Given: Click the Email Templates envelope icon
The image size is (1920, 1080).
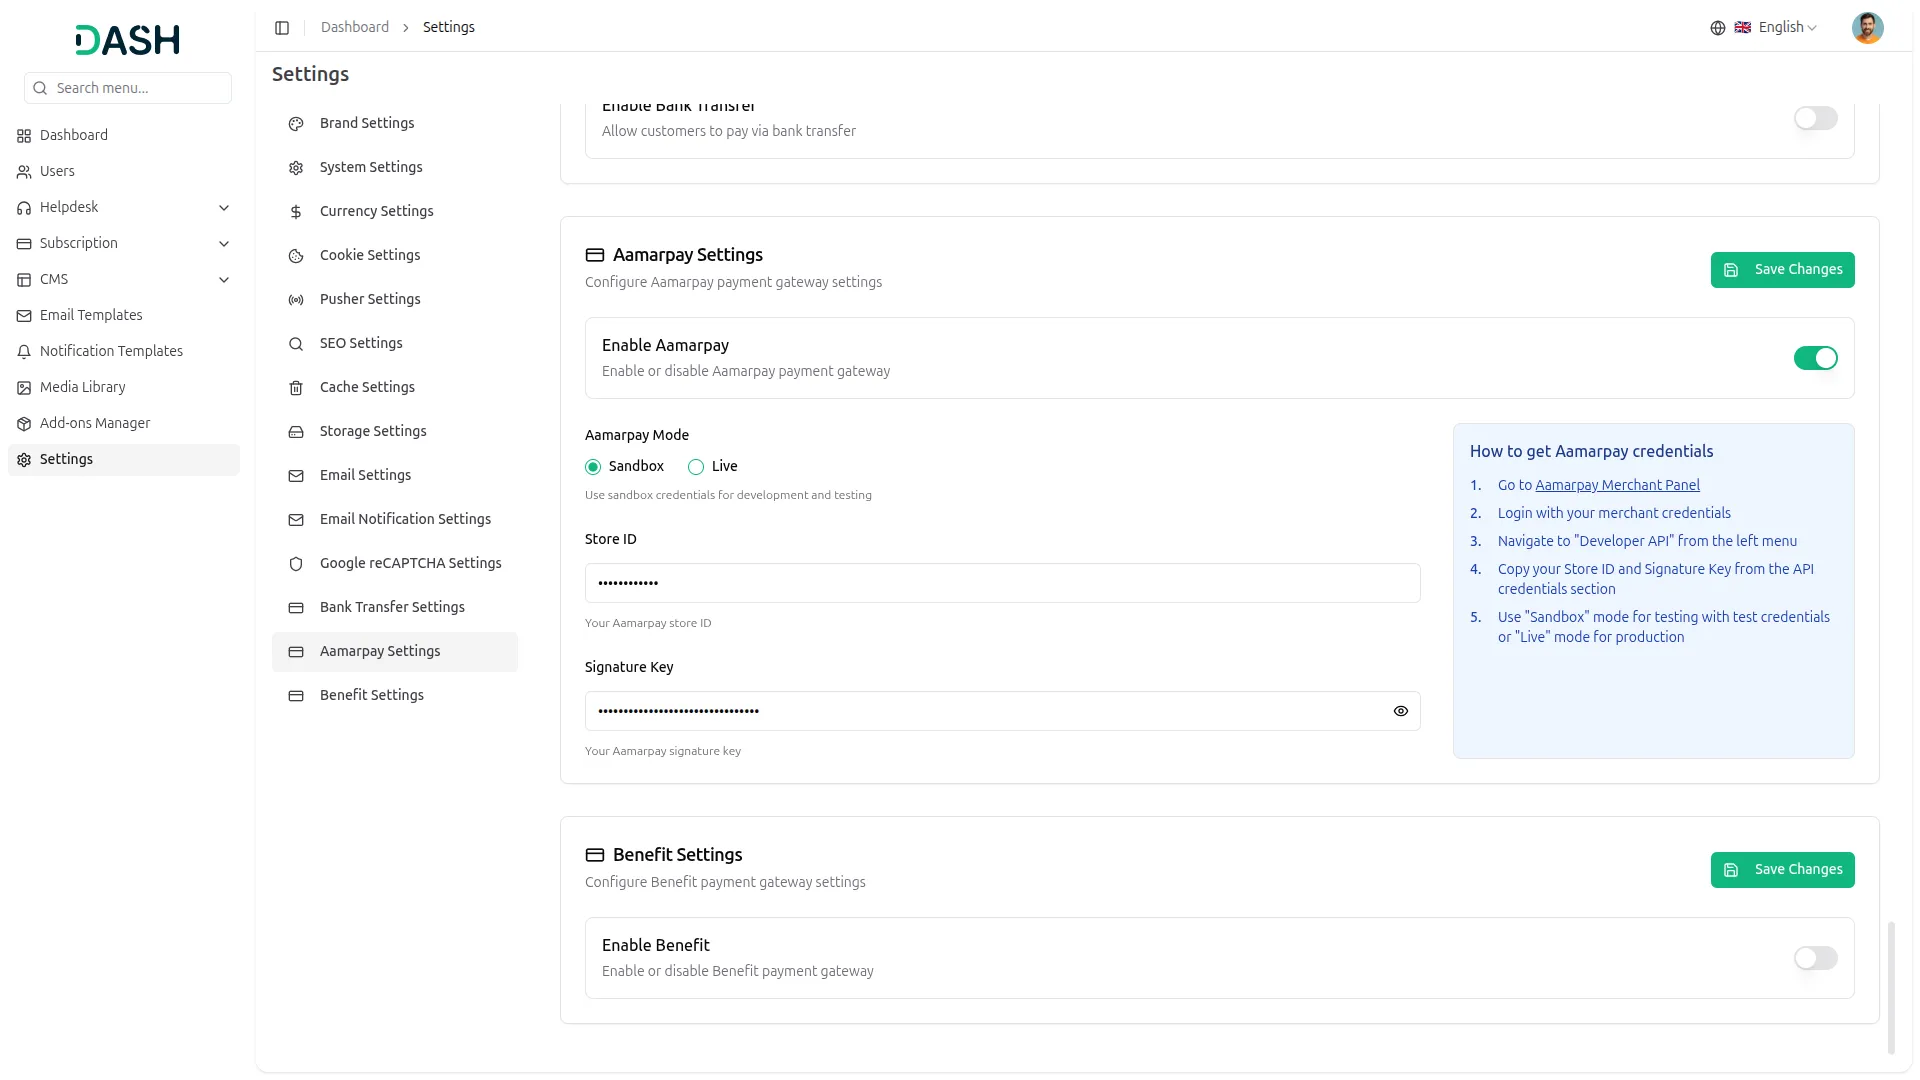Looking at the screenshot, I should tap(24, 316).
